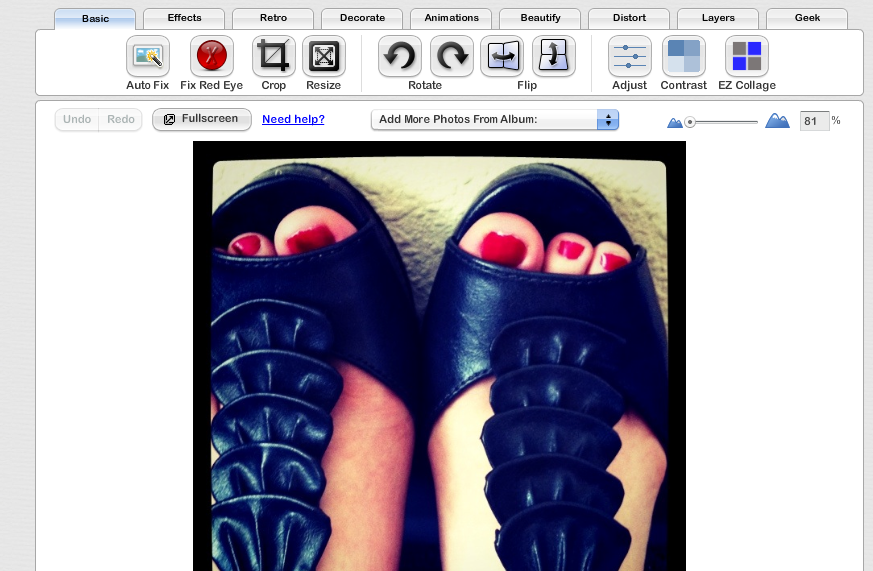Open the Need help? link
The image size is (873, 571).
click(x=293, y=119)
